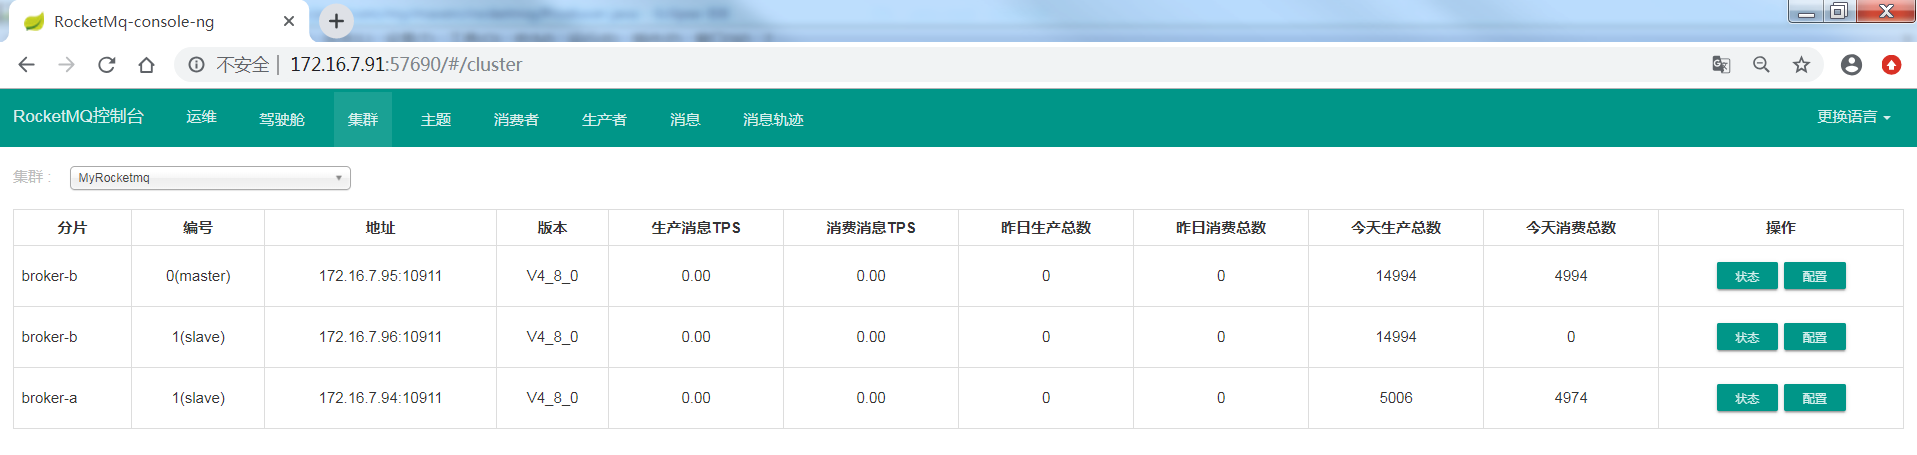This screenshot has height=455, width=1917.
Task: Click the zoom magnifier icon
Action: click(x=1761, y=65)
